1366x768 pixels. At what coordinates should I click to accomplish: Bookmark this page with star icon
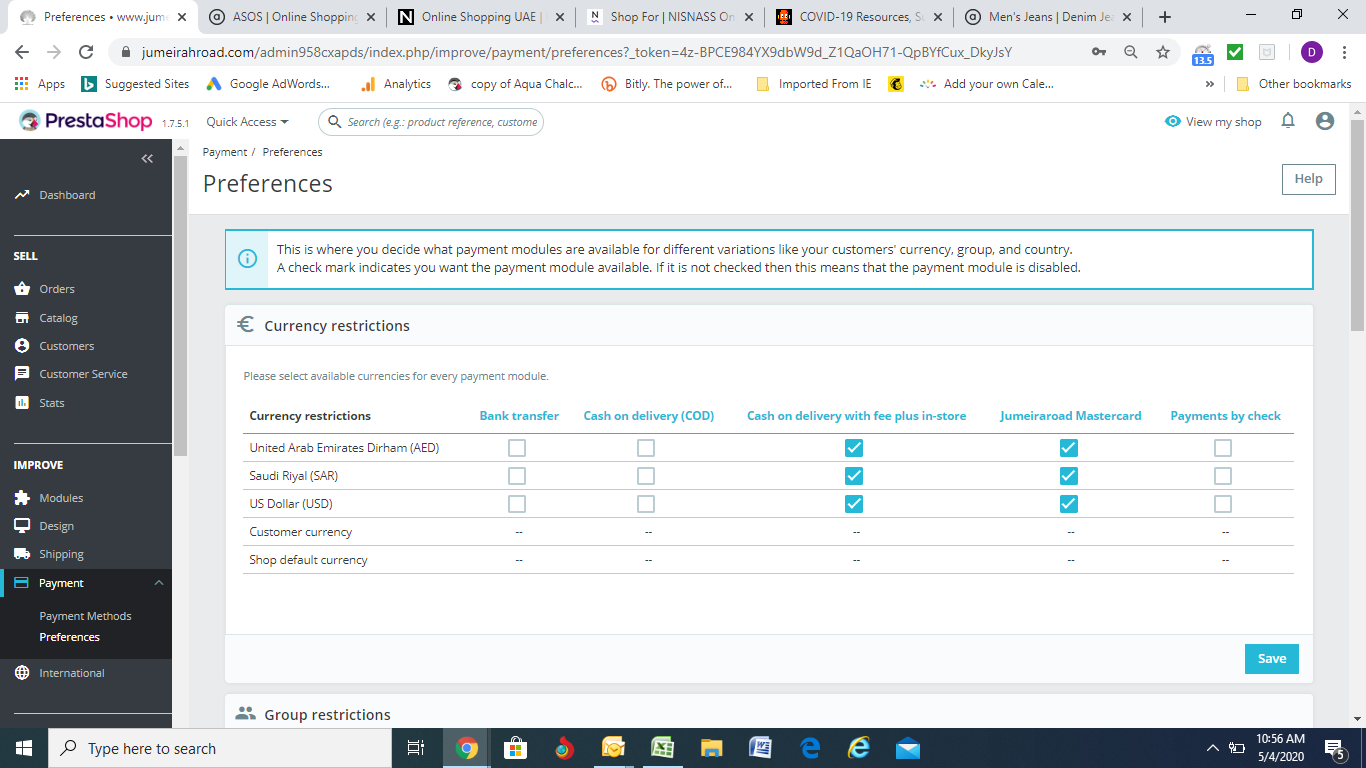(x=1163, y=52)
